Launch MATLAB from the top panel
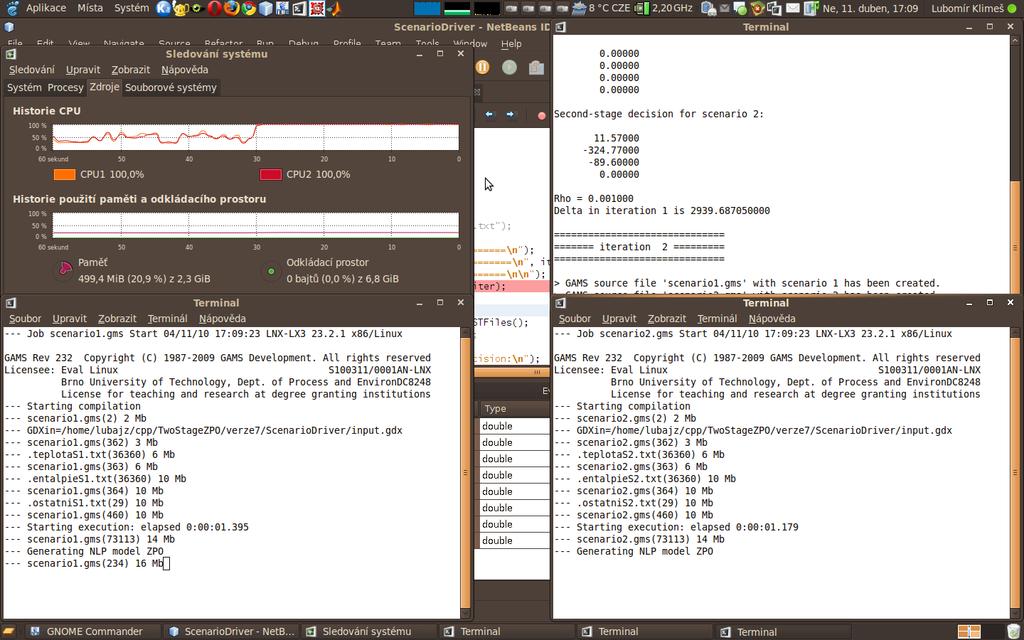 pos(334,8)
